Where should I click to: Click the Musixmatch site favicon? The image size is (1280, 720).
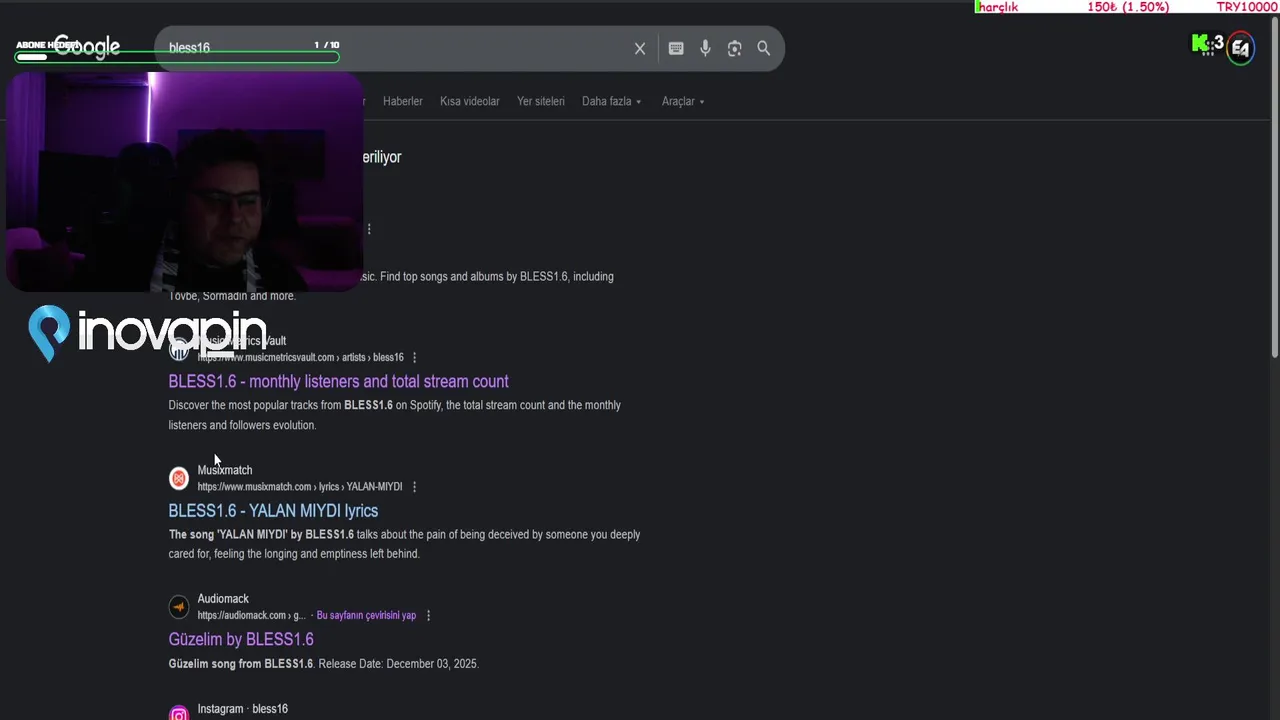point(179,478)
